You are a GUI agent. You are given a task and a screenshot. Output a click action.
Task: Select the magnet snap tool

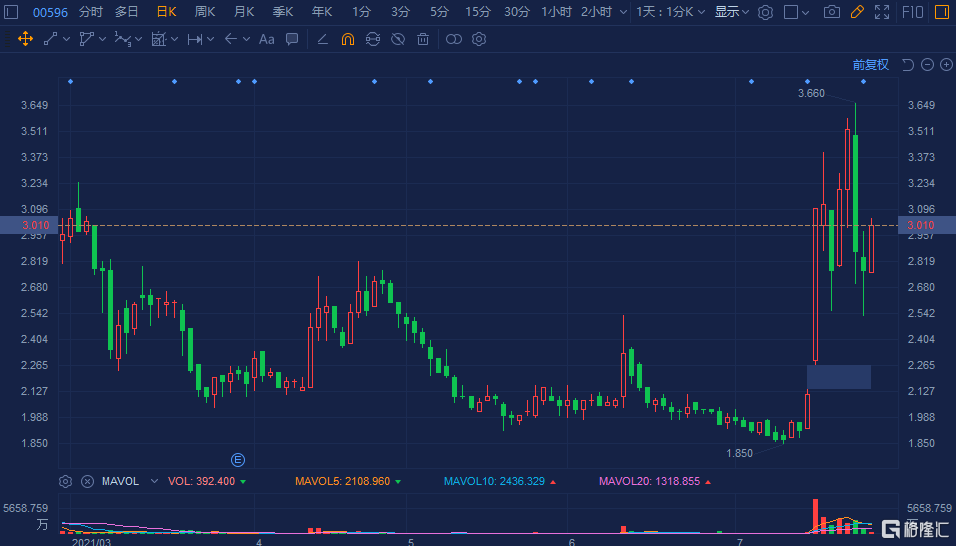tap(347, 39)
